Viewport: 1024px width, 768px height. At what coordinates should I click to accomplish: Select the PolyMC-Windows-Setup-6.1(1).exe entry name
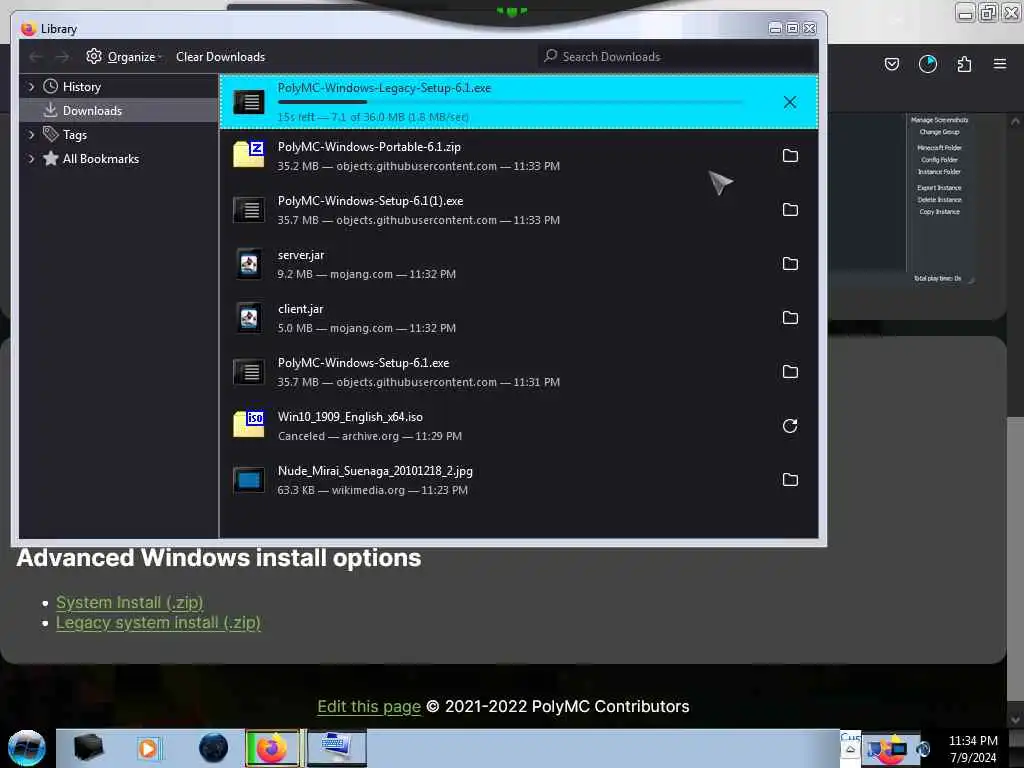(x=370, y=201)
